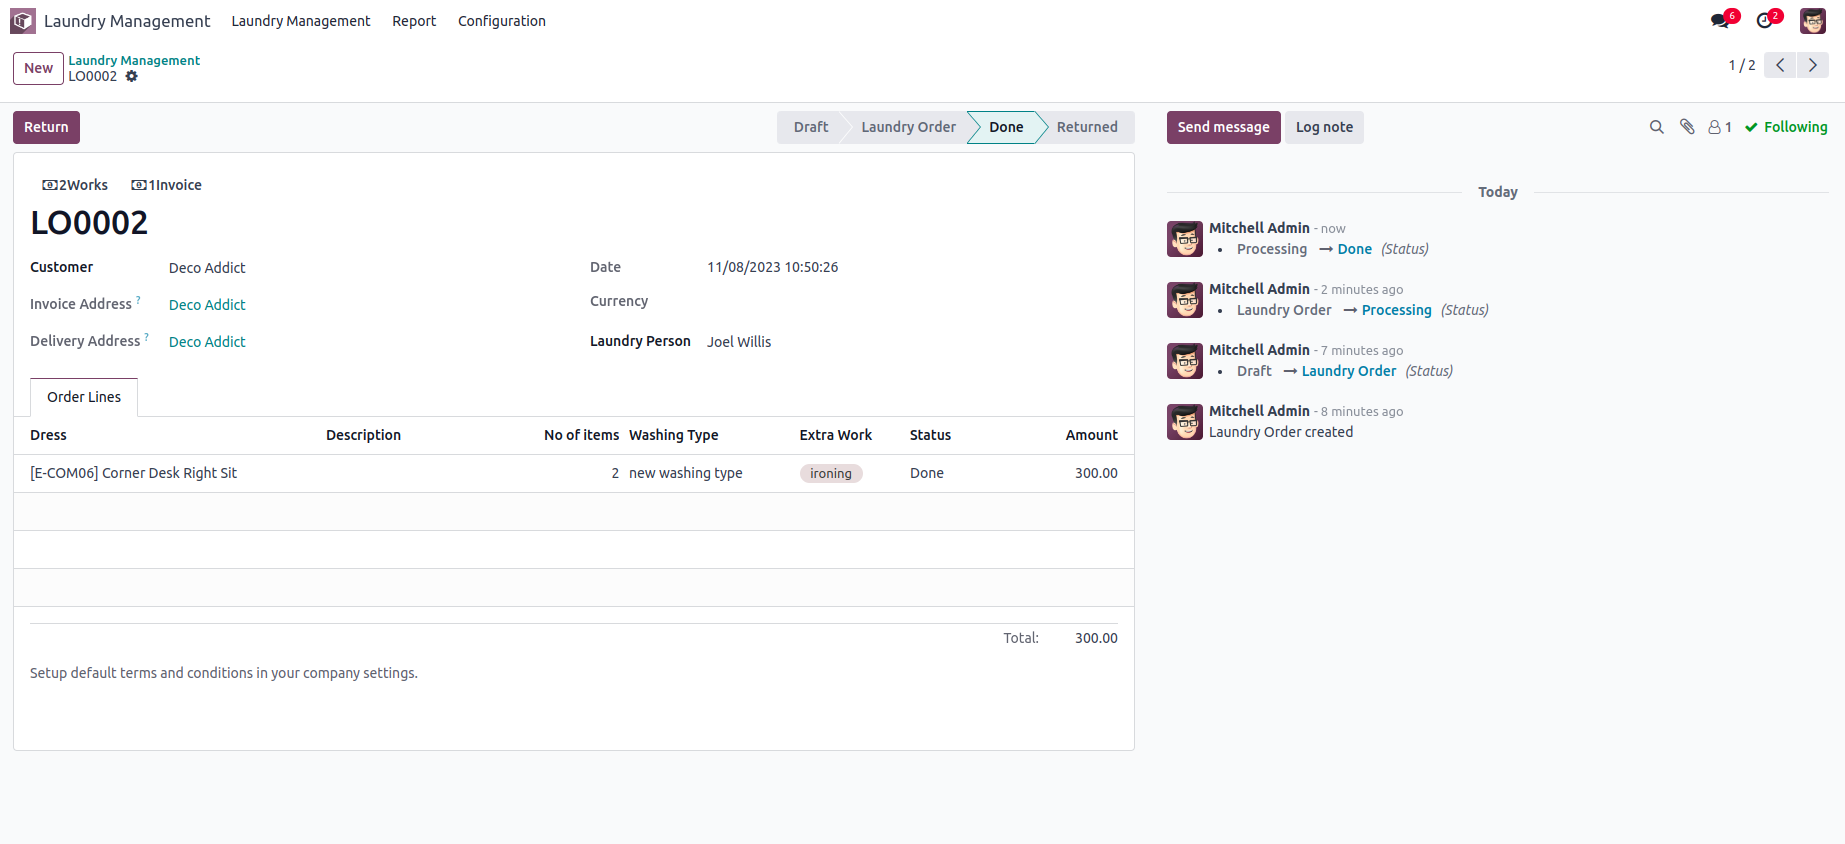Select the Returned status stage
Image resolution: width=1845 pixels, height=844 pixels.
click(1087, 127)
